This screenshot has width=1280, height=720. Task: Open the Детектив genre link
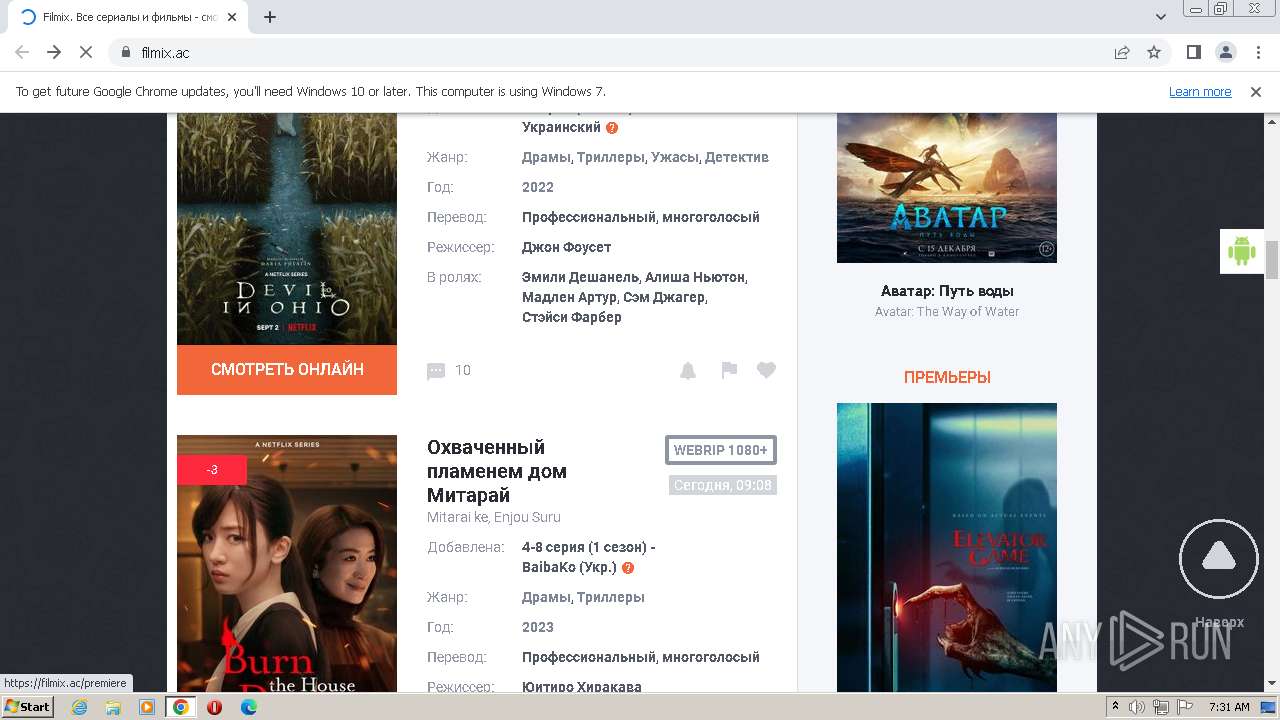coord(737,157)
